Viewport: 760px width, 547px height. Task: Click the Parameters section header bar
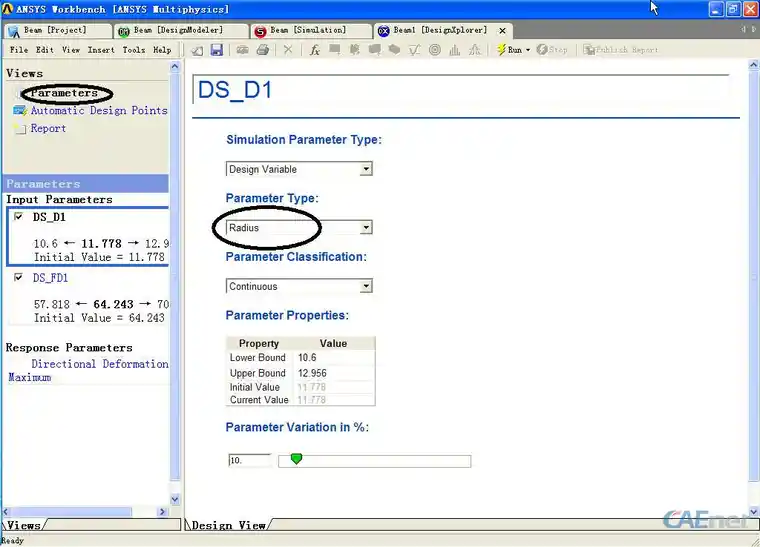pos(86,184)
